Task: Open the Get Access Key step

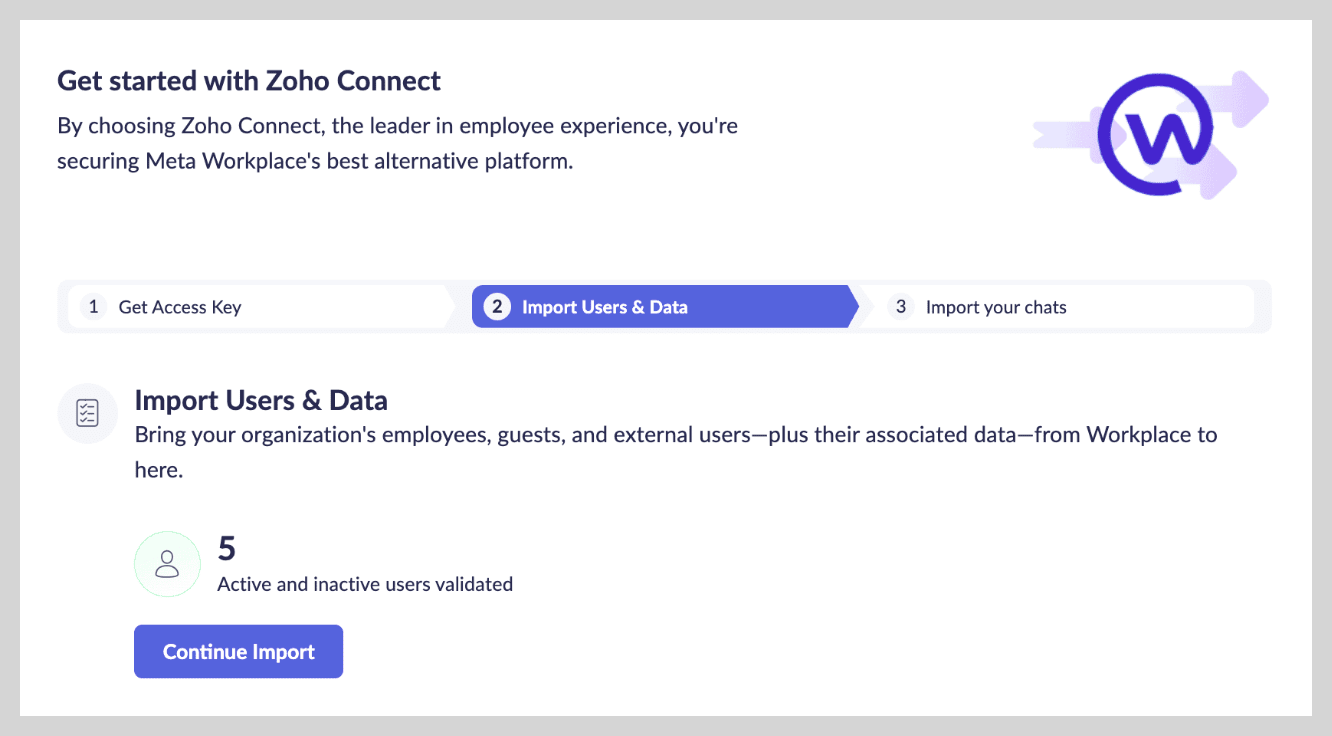Action: (x=180, y=307)
